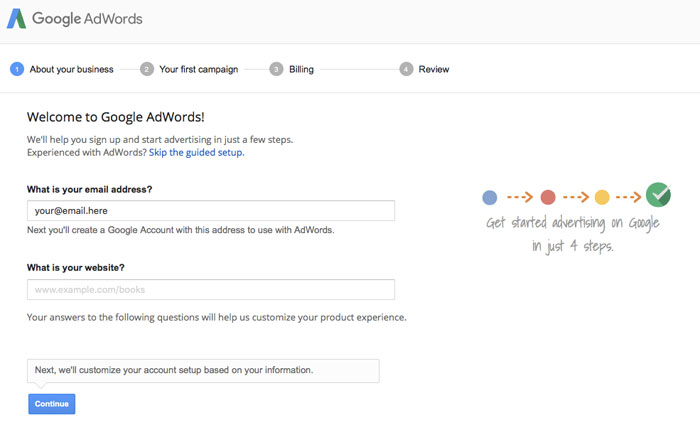This screenshot has width=700, height=430.
Task: Click the Google AdWords logo icon
Action: (17, 19)
